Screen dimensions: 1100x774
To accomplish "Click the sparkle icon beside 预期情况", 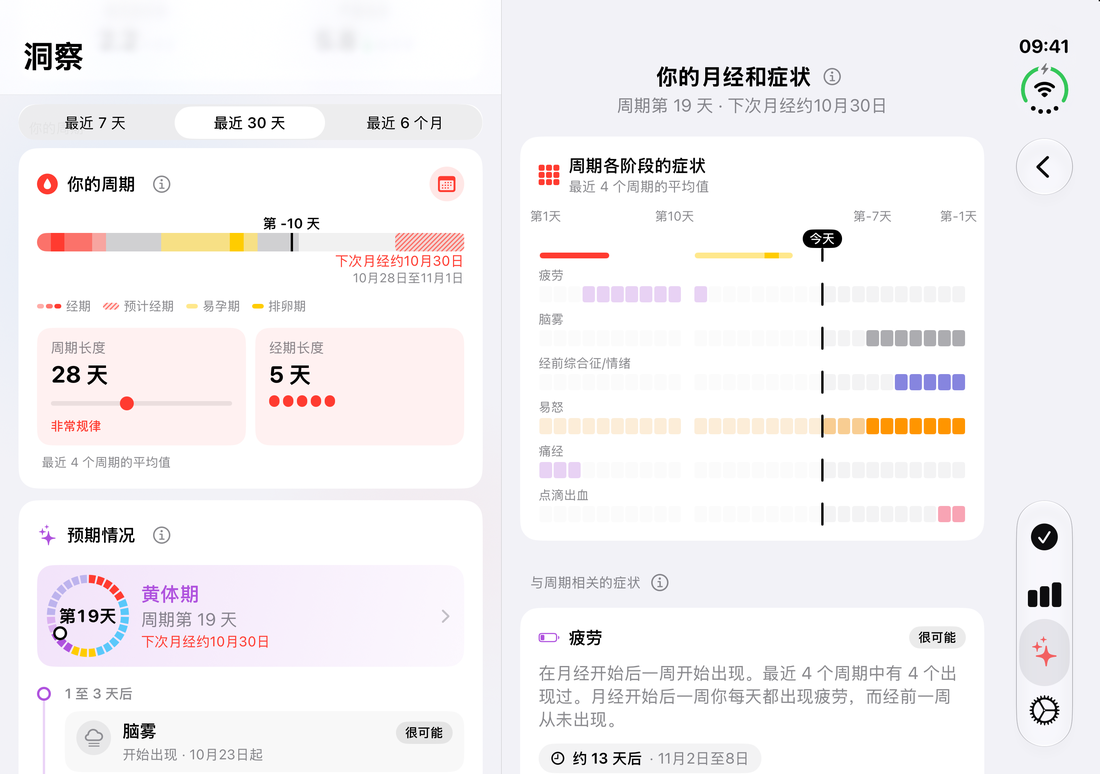I will pyautogui.click(x=47, y=535).
